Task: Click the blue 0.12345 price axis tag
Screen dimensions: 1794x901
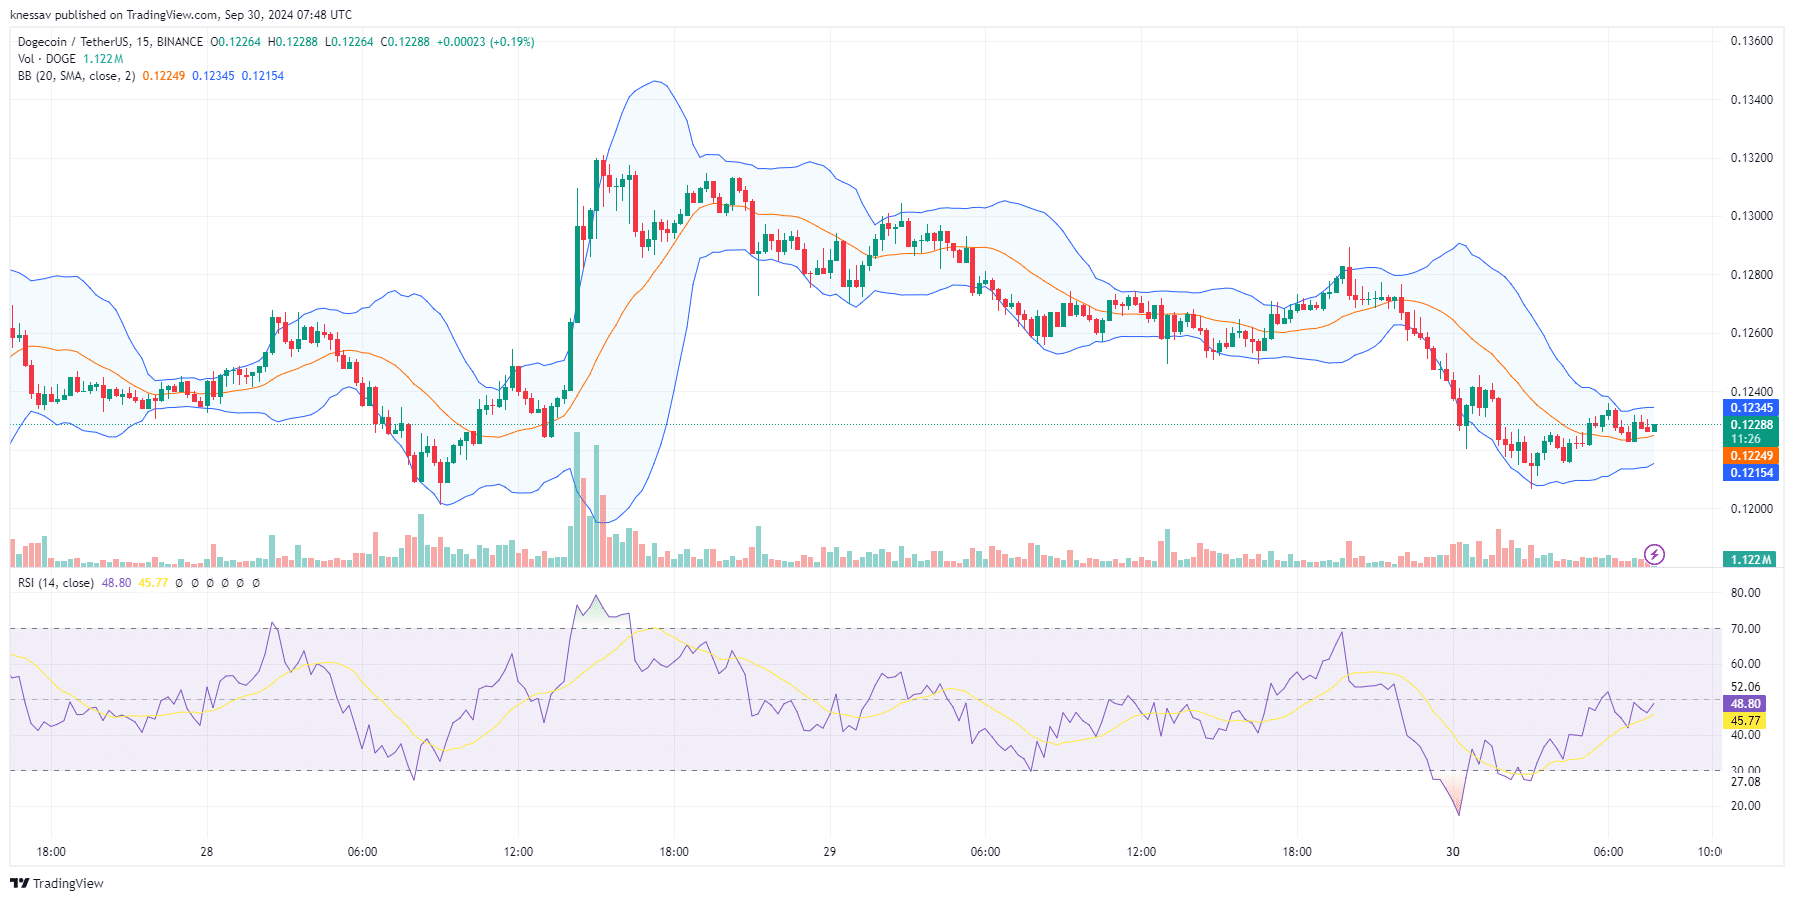Action: (1750, 408)
